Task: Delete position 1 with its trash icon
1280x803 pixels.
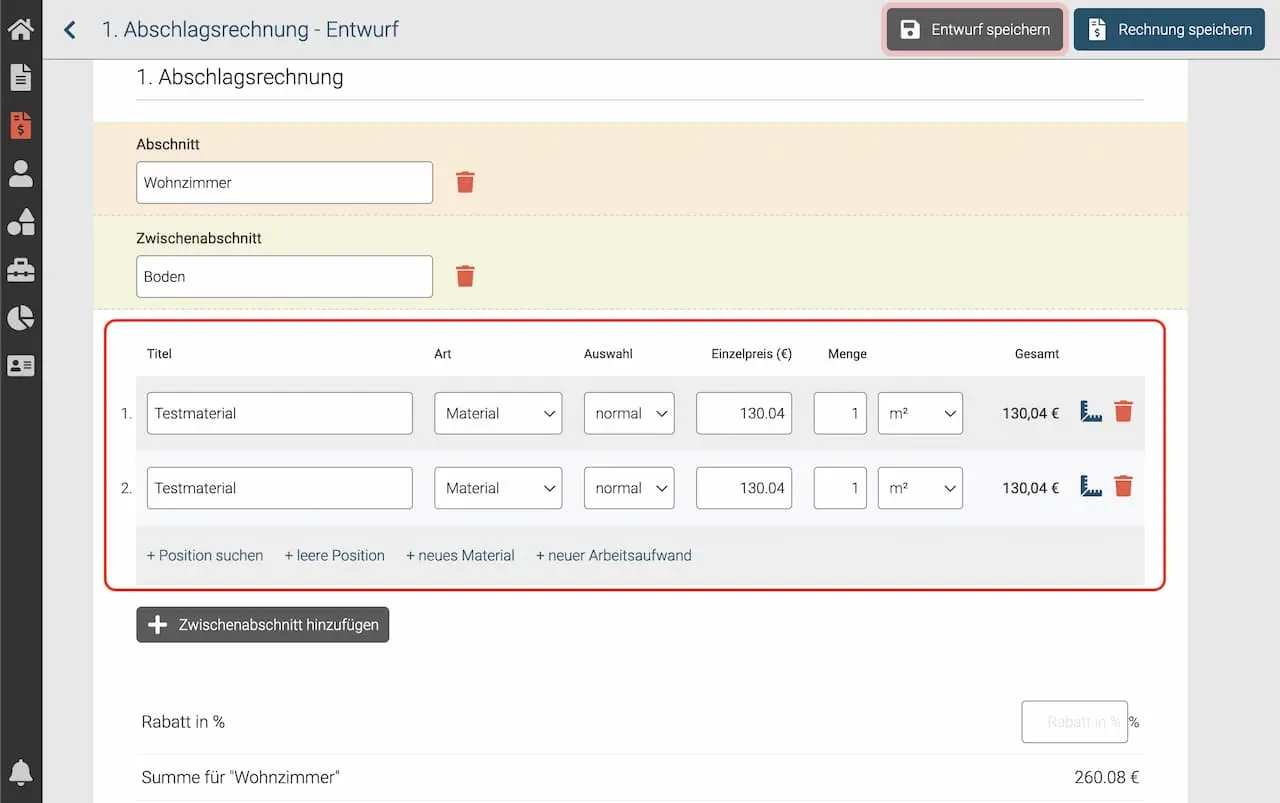Action: click(x=1123, y=412)
